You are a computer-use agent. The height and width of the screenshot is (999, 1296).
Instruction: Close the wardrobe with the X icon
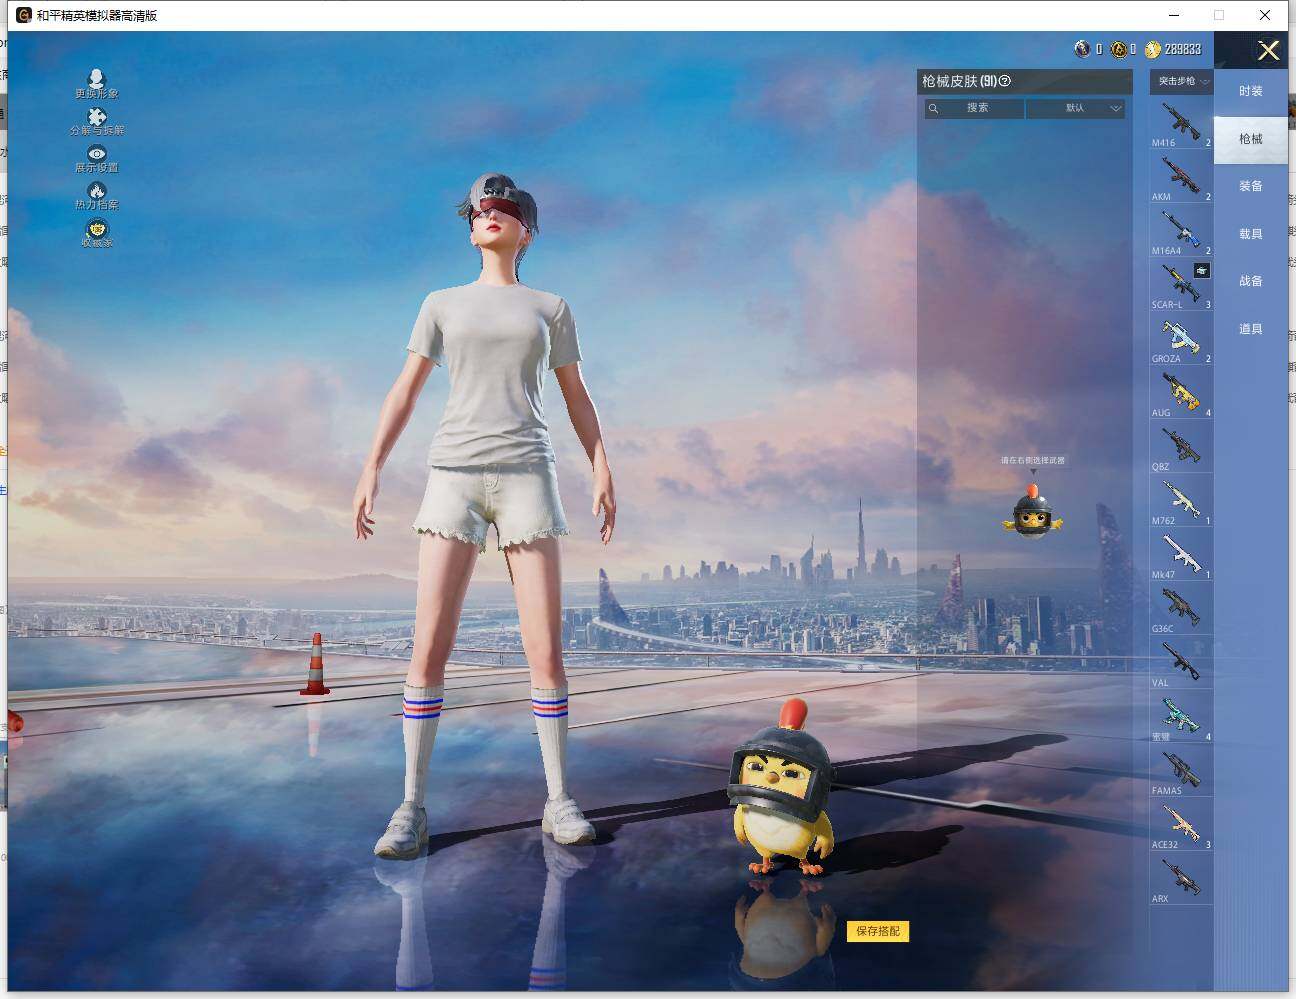(x=1268, y=51)
